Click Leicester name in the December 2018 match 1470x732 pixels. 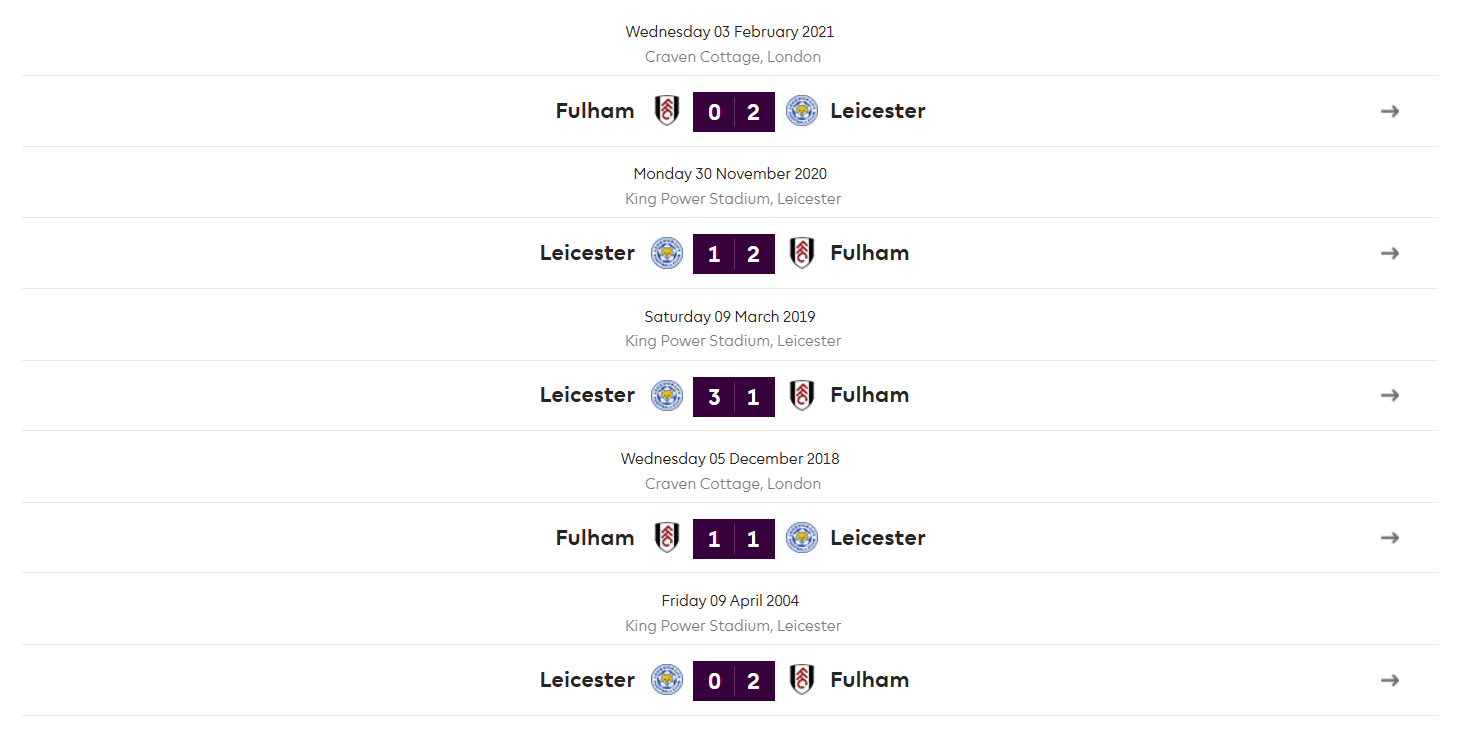878,538
